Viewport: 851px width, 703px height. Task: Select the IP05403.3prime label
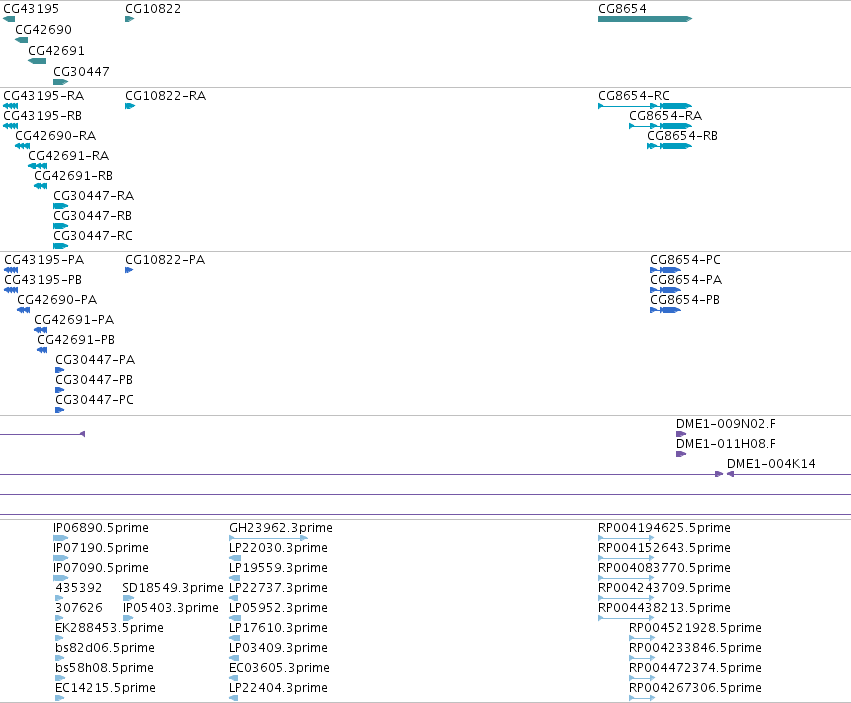[171, 607]
